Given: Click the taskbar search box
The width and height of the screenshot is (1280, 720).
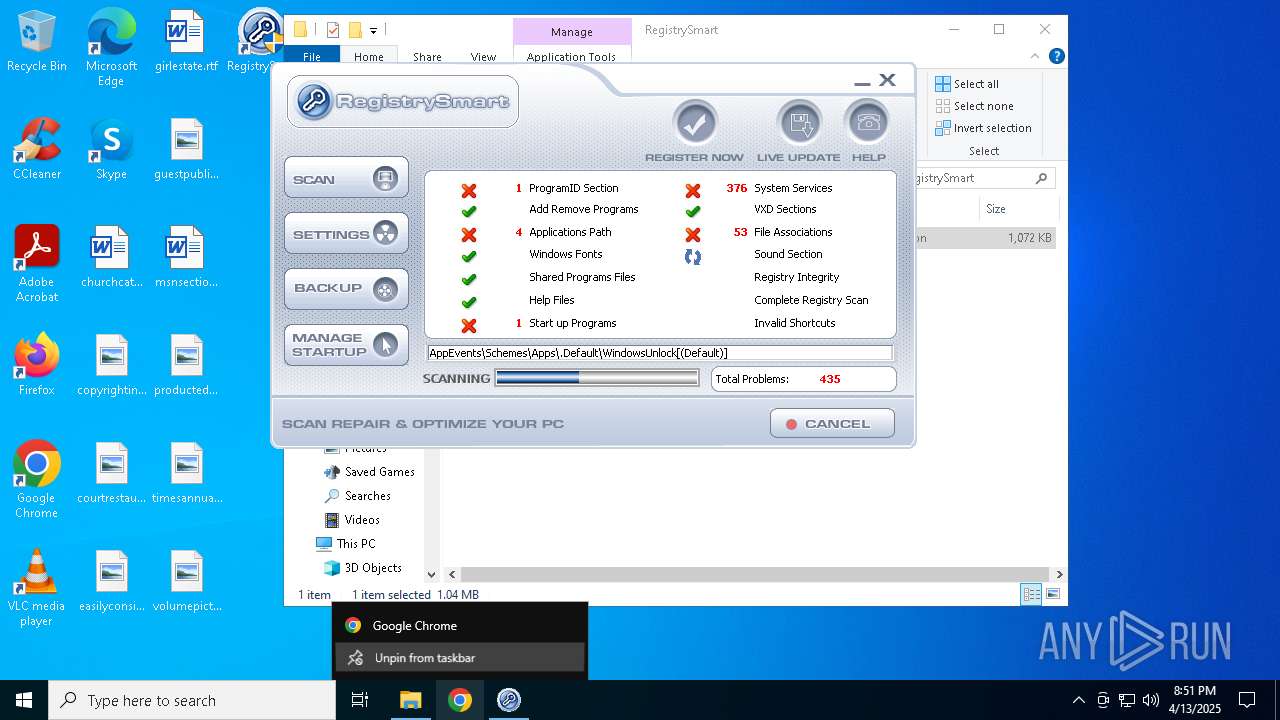Looking at the screenshot, I should 192,700.
